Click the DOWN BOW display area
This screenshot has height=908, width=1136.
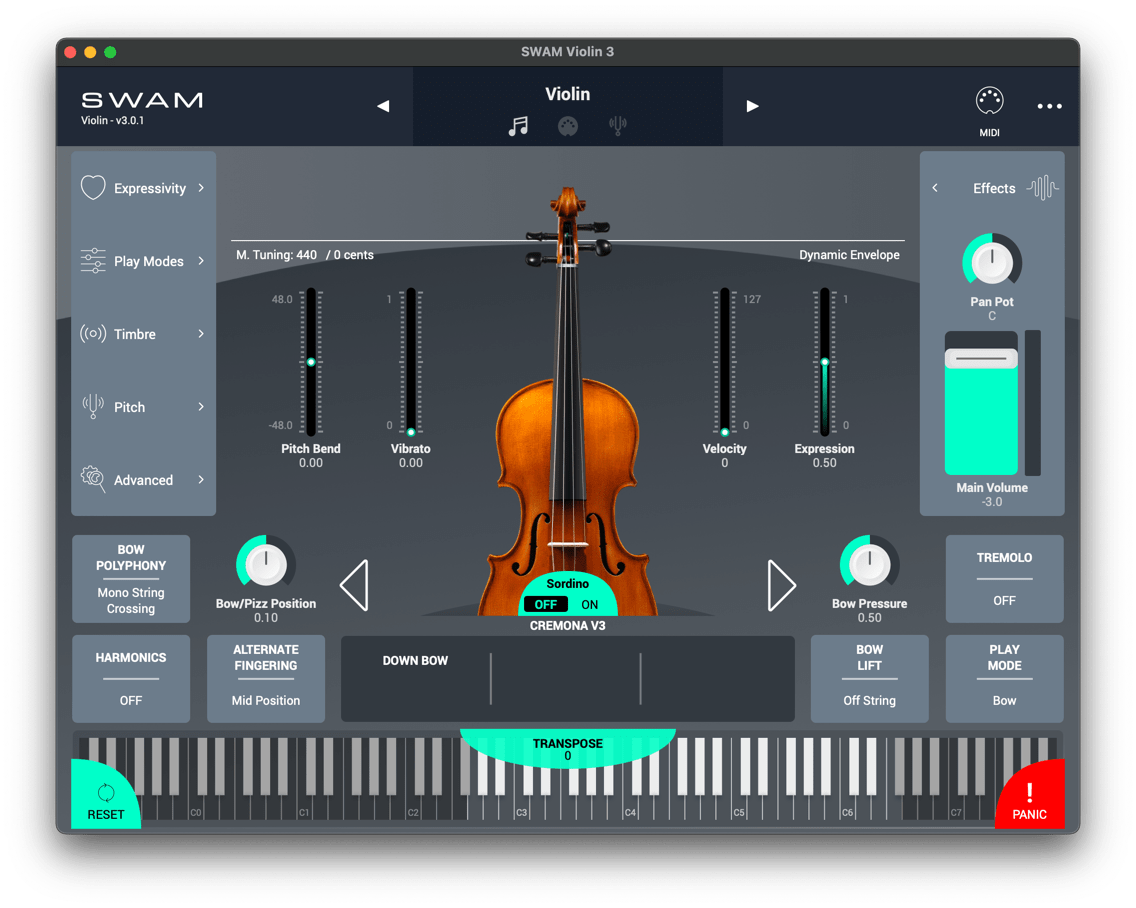[x=568, y=678]
